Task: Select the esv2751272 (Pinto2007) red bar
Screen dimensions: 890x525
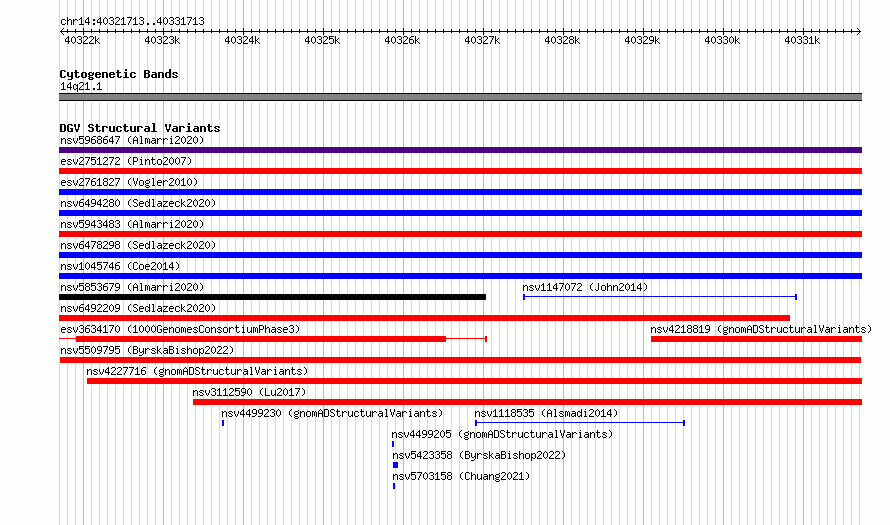Action: pos(460,171)
